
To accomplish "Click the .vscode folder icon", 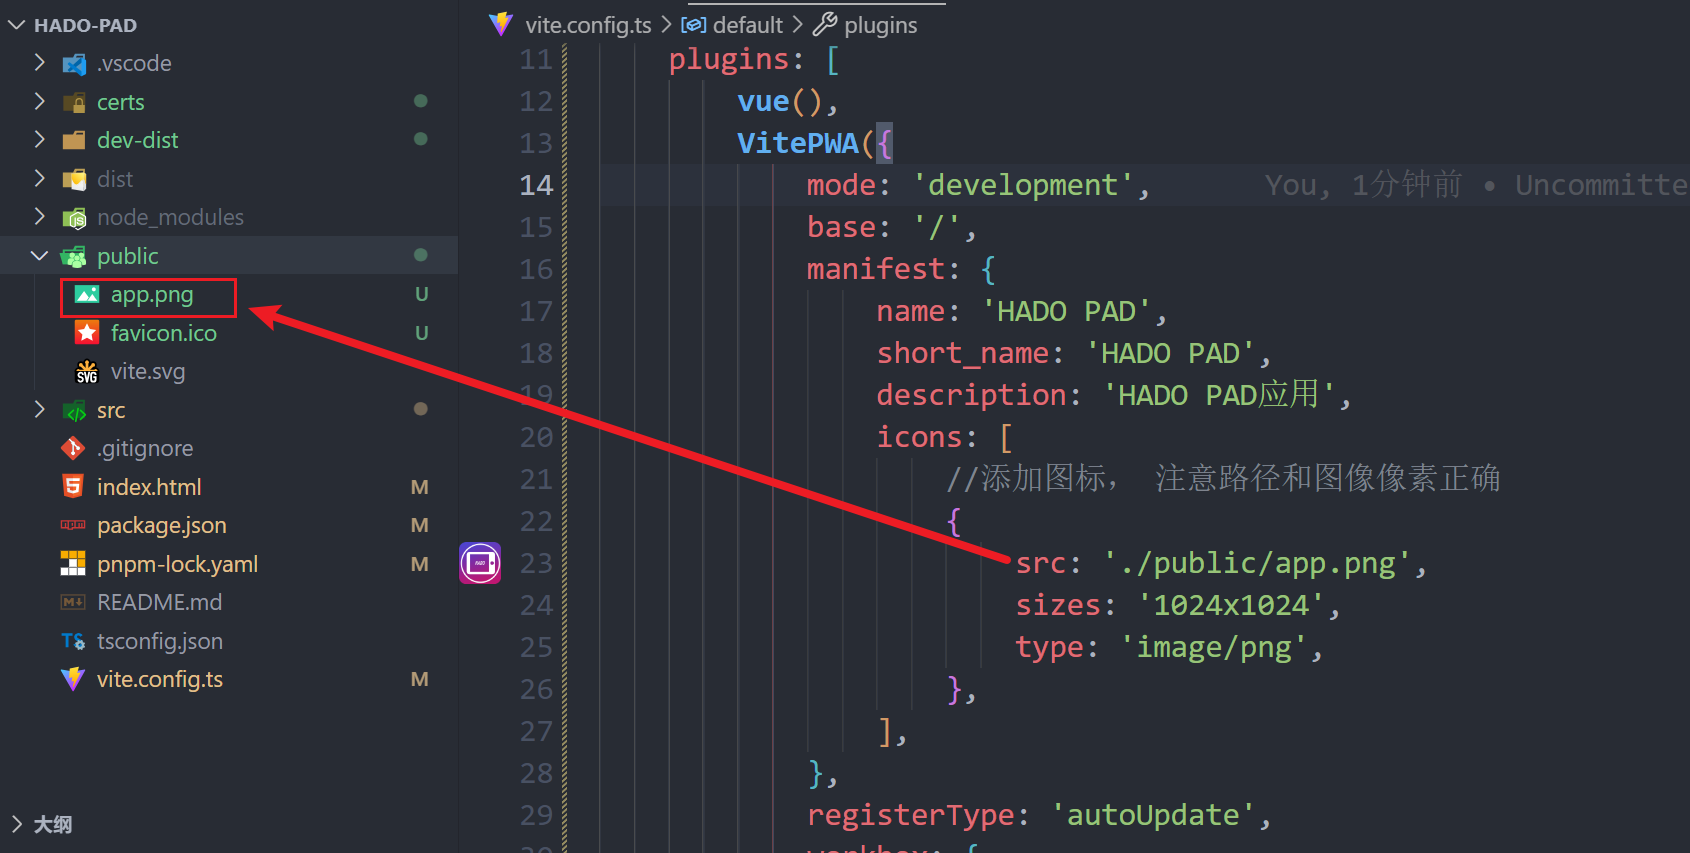I will click(x=74, y=64).
